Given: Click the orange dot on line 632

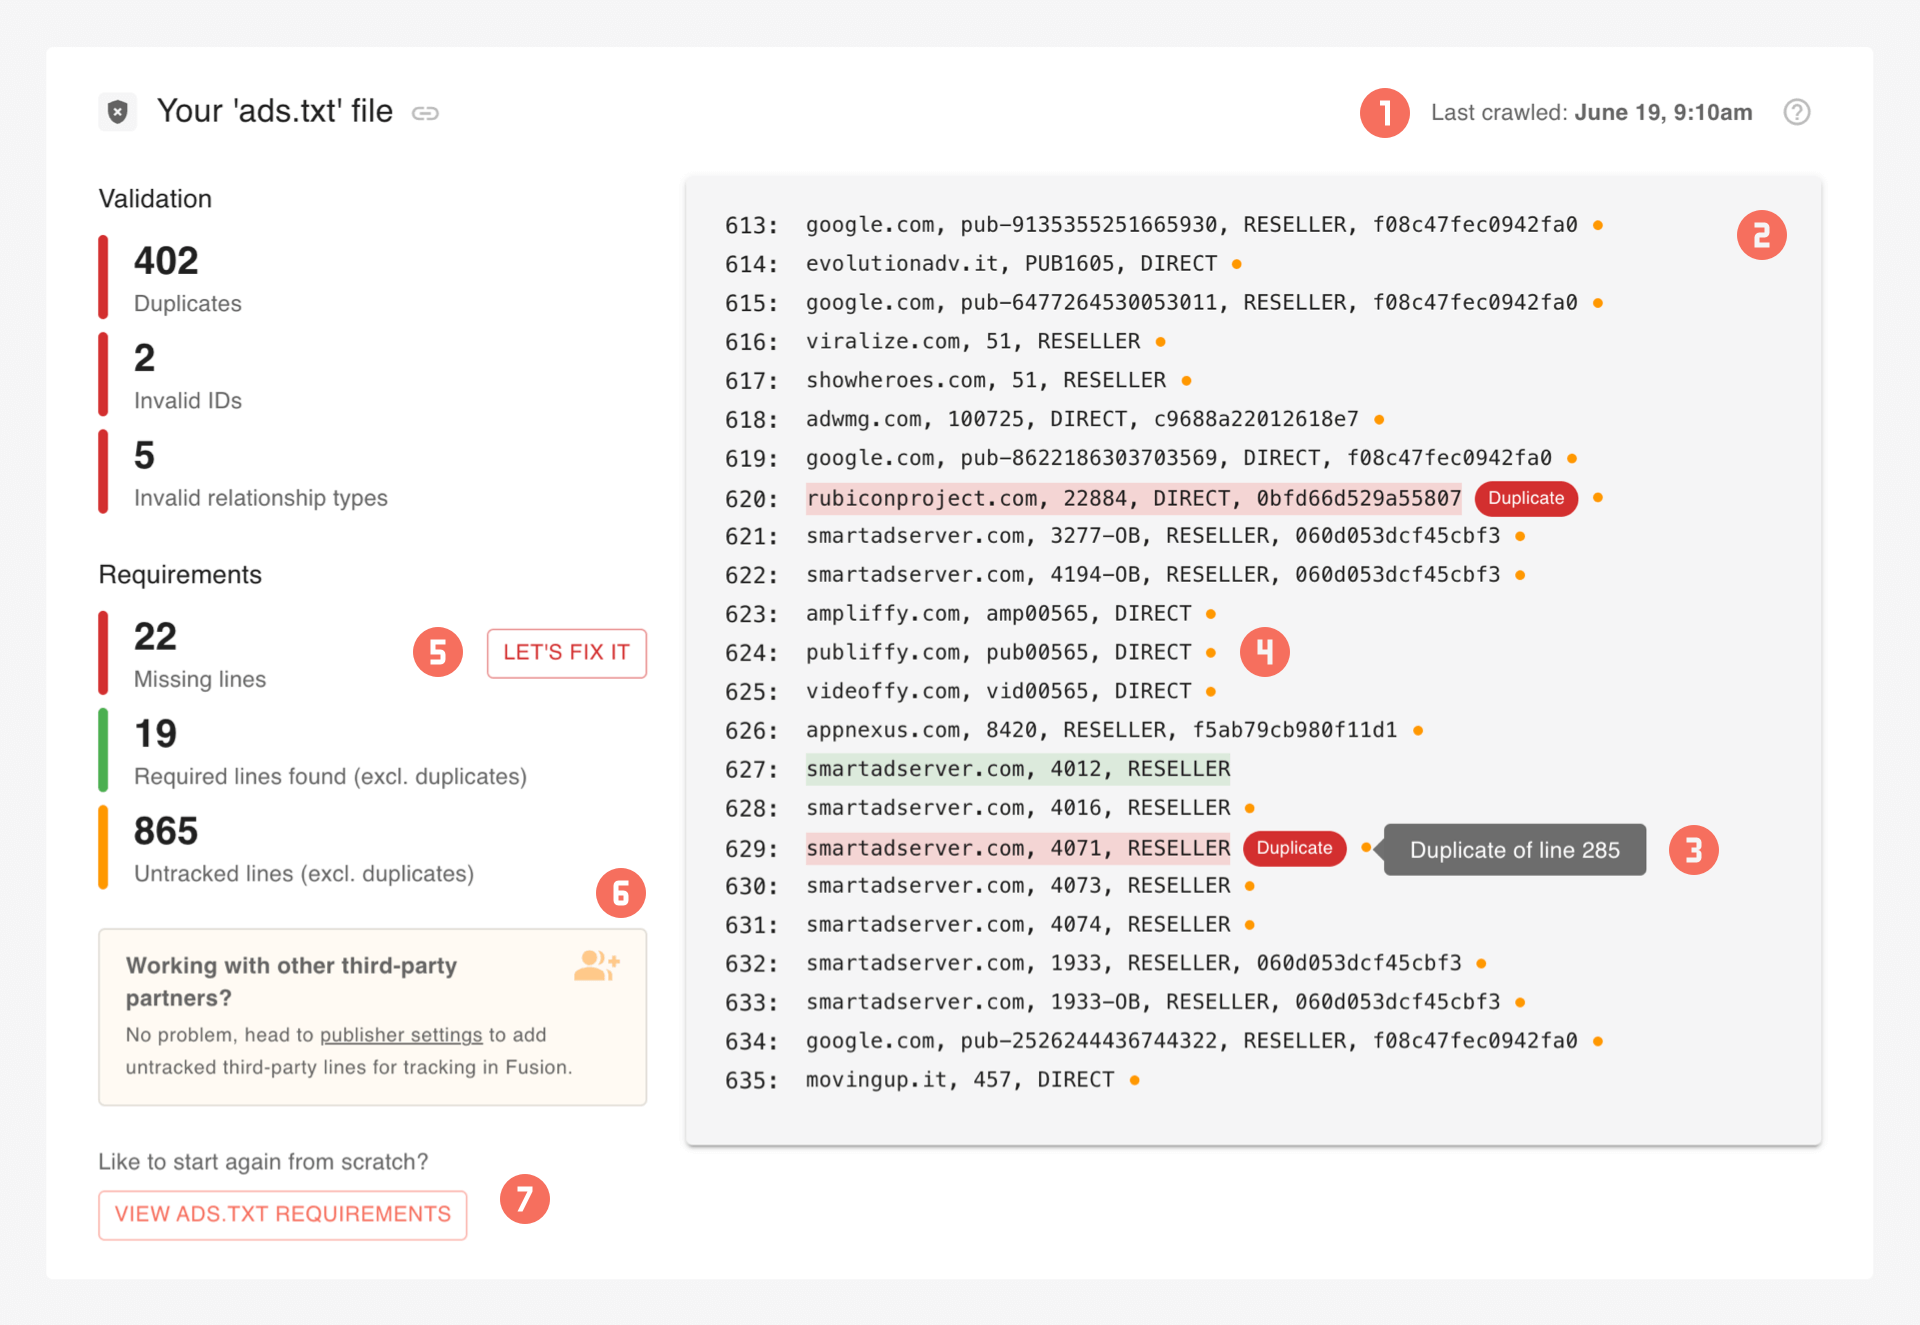Looking at the screenshot, I should coord(1481,964).
